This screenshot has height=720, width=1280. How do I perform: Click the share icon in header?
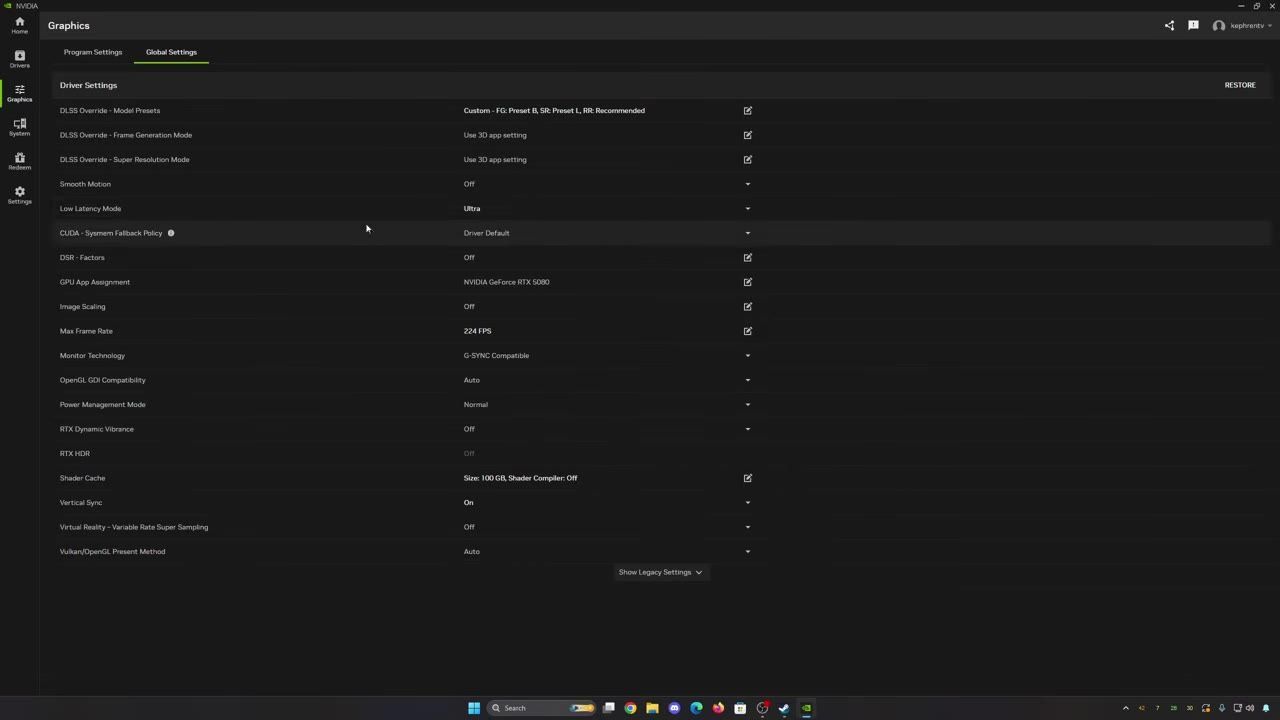click(1169, 25)
